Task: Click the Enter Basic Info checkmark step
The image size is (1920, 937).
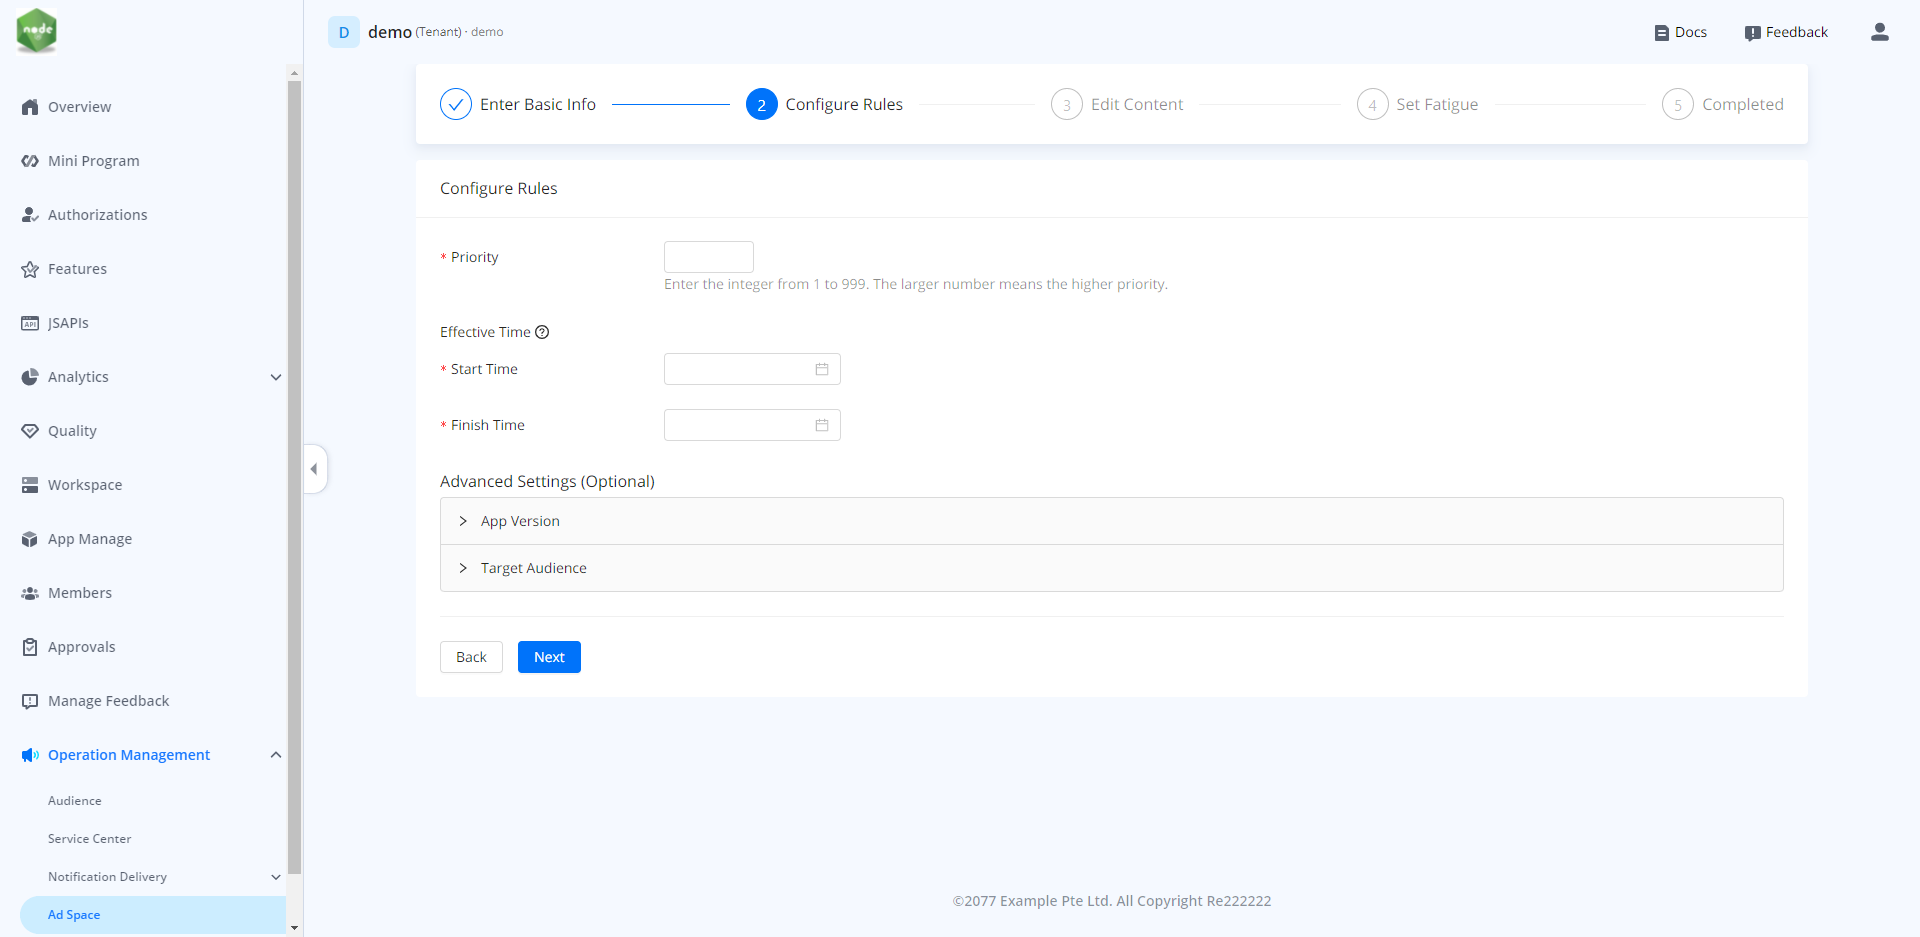Action: pos(456,104)
